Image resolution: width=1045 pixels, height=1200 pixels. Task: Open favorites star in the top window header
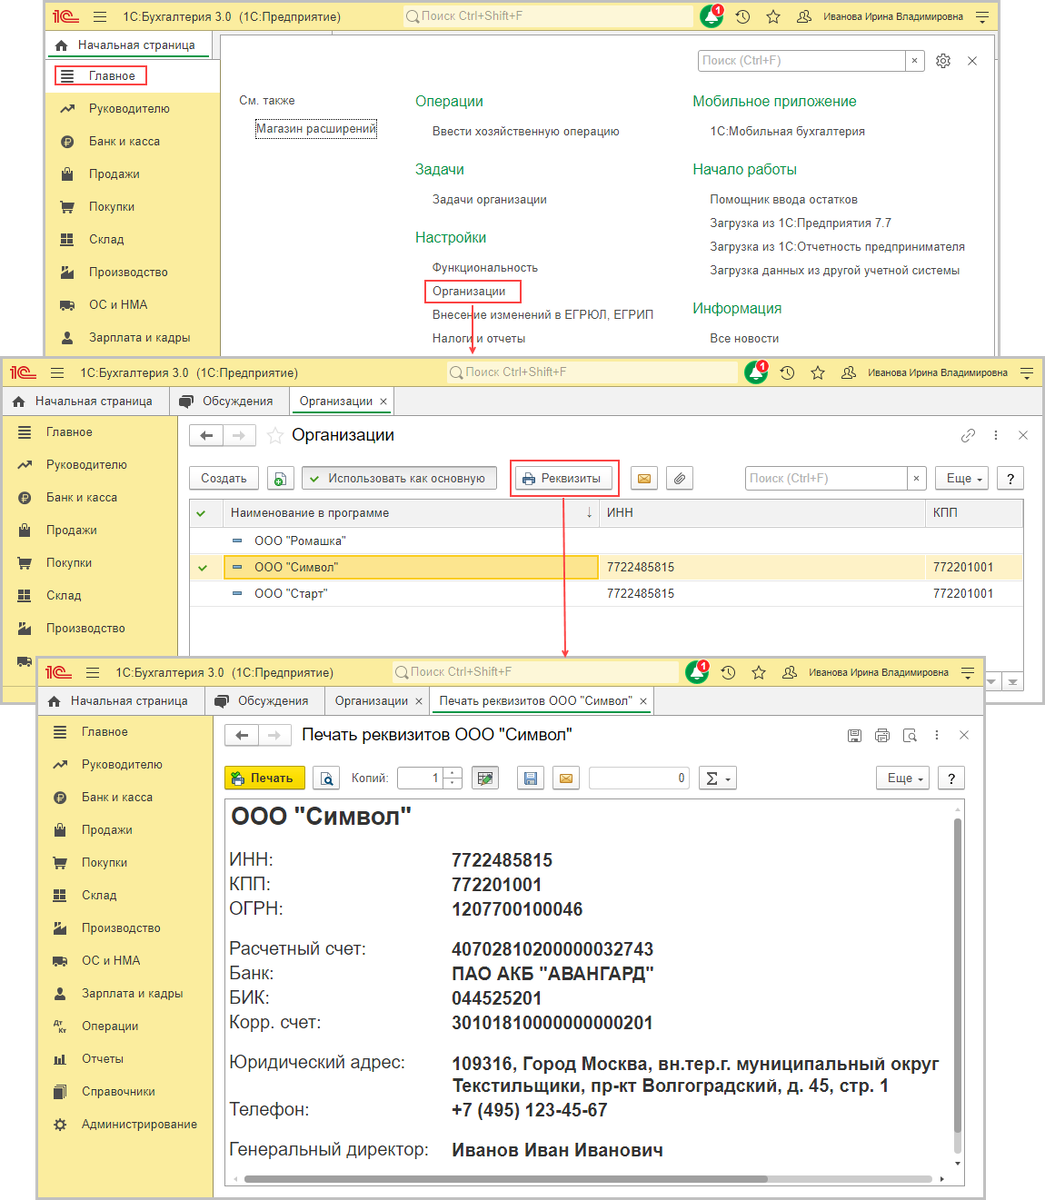coord(773,17)
